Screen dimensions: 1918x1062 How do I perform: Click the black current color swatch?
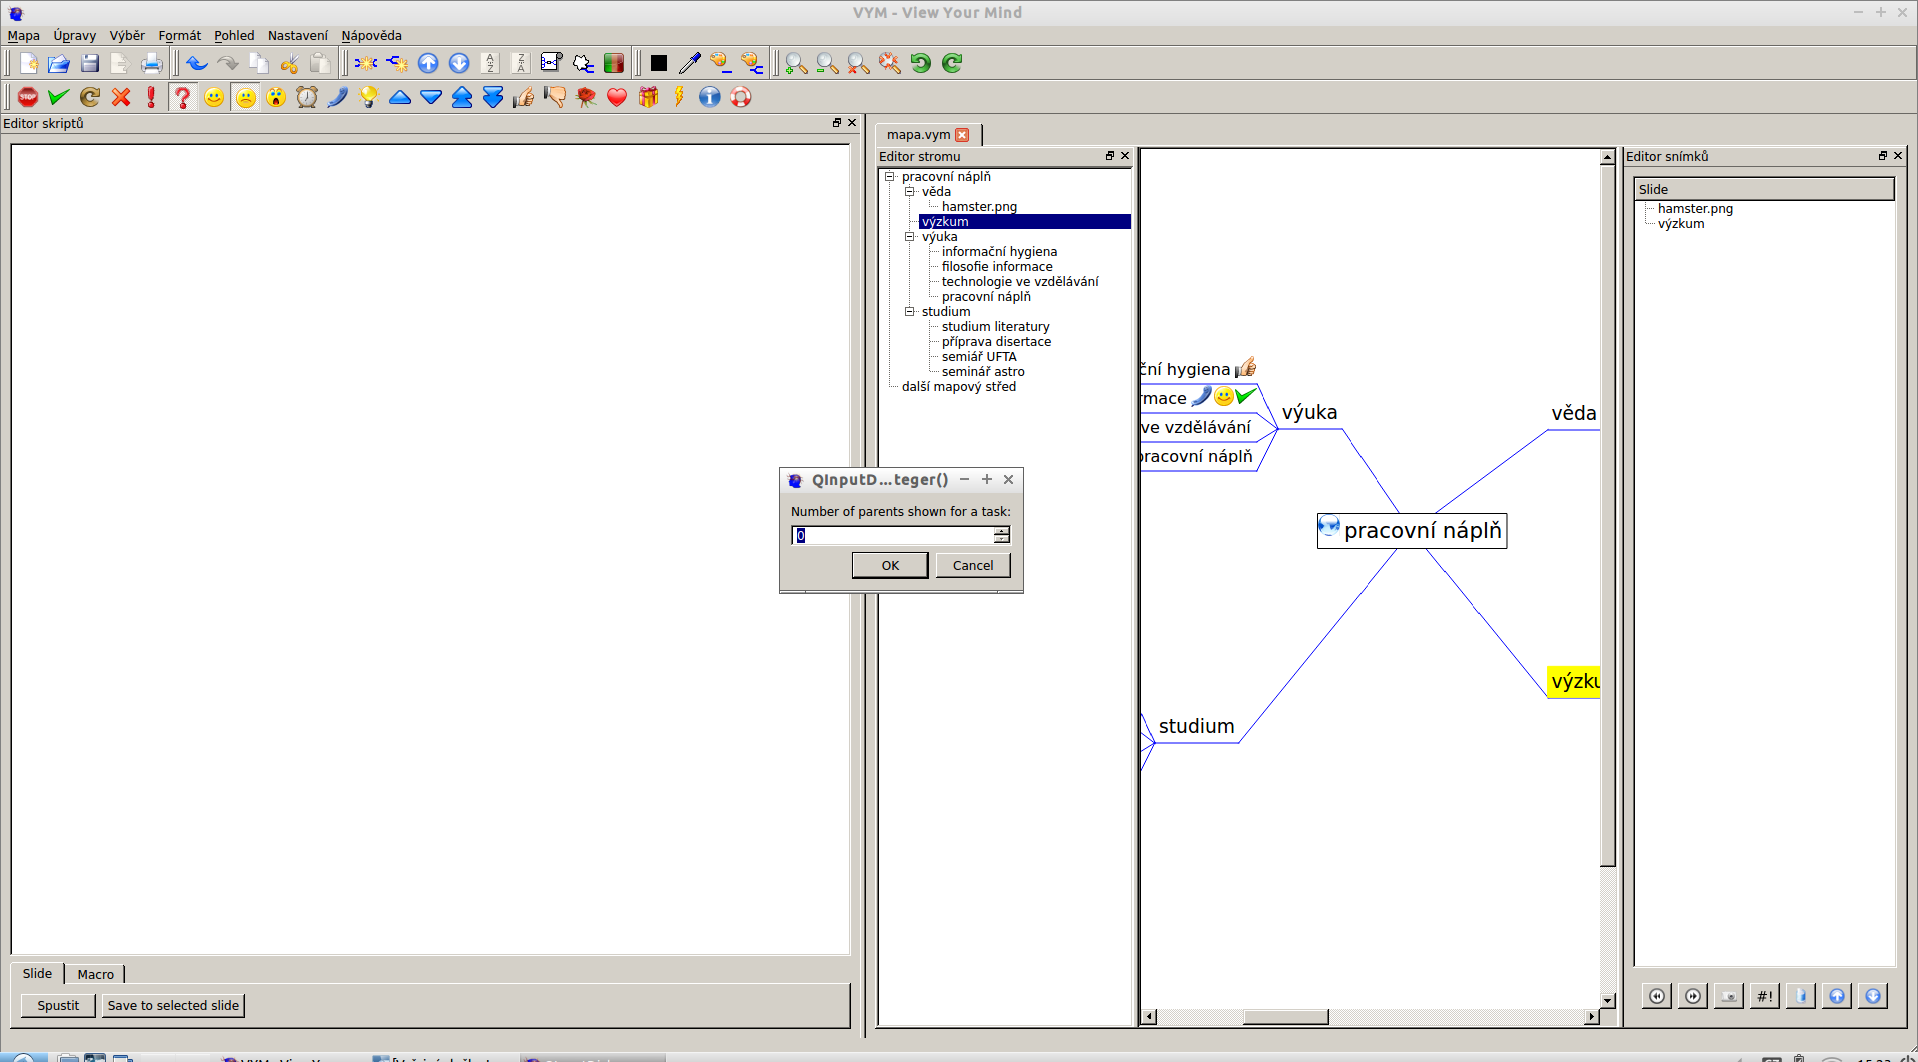pos(658,64)
